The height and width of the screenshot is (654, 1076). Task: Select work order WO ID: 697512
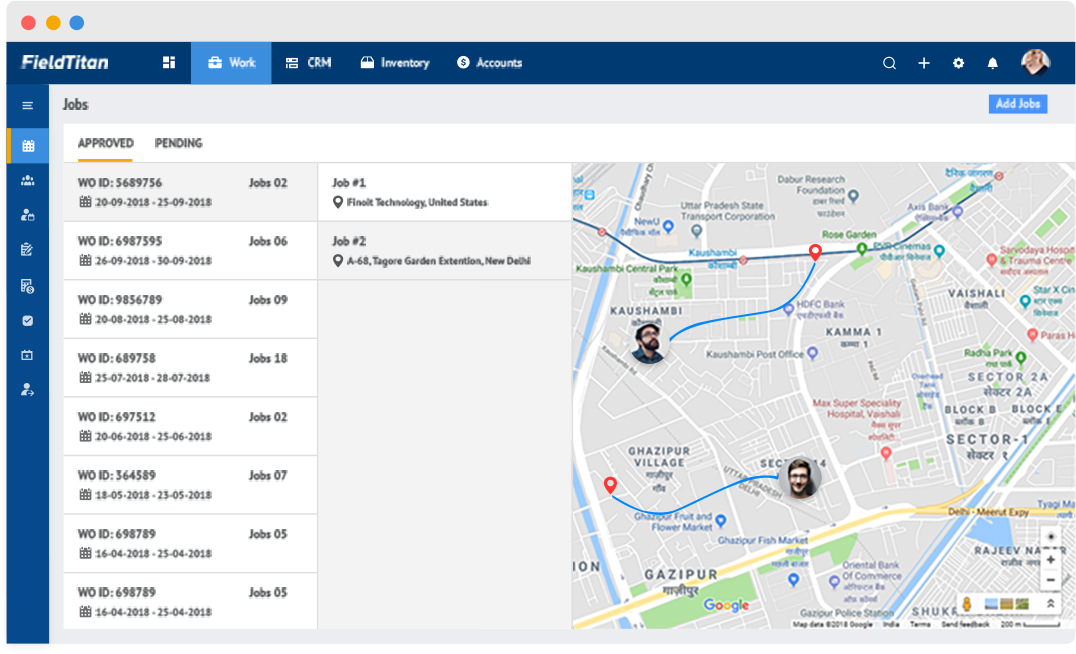pos(190,426)
